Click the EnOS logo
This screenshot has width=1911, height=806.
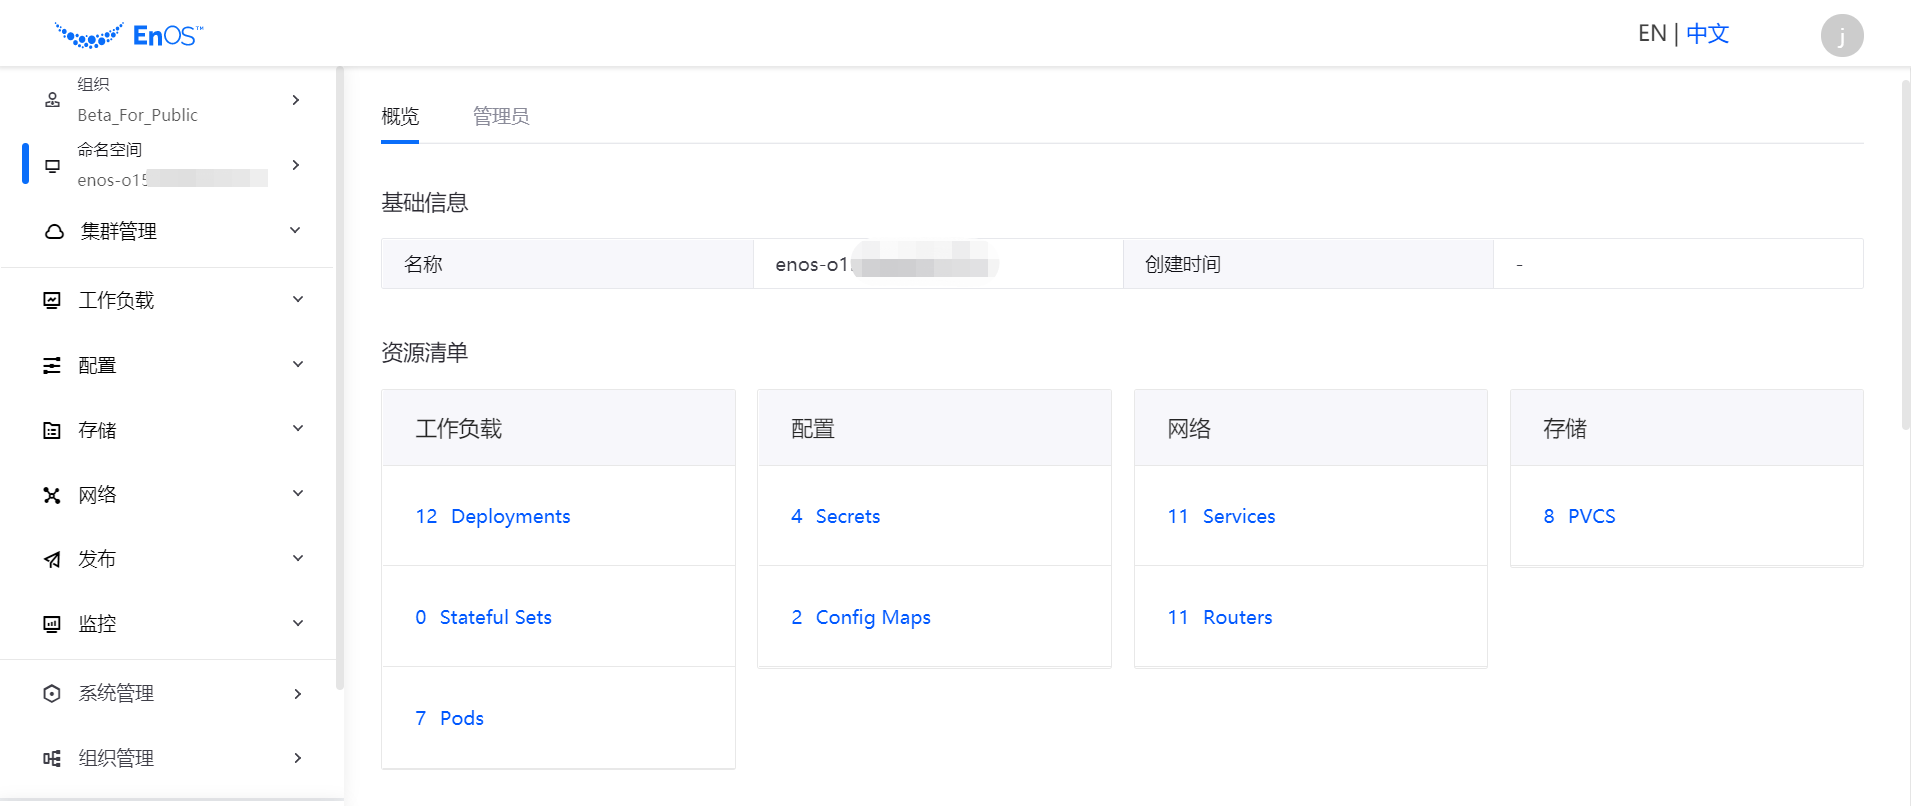tap(129, 36)
